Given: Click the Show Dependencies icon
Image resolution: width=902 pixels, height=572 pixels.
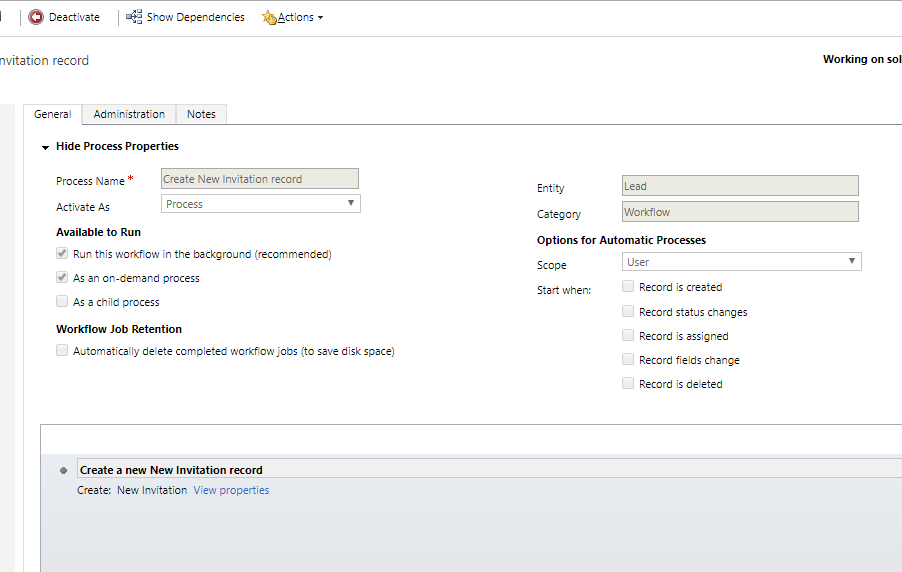Looking at the screenshot, I should [x=134, y=17].
